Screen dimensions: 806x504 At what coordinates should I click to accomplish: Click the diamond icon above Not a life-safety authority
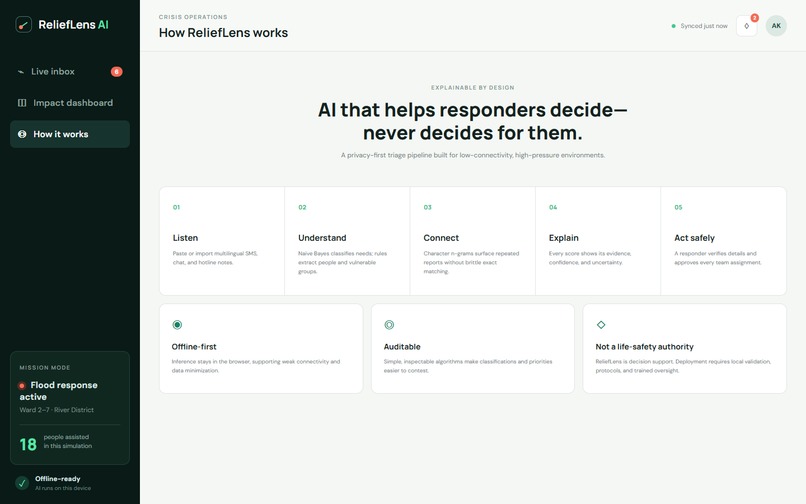coord(601,325)
